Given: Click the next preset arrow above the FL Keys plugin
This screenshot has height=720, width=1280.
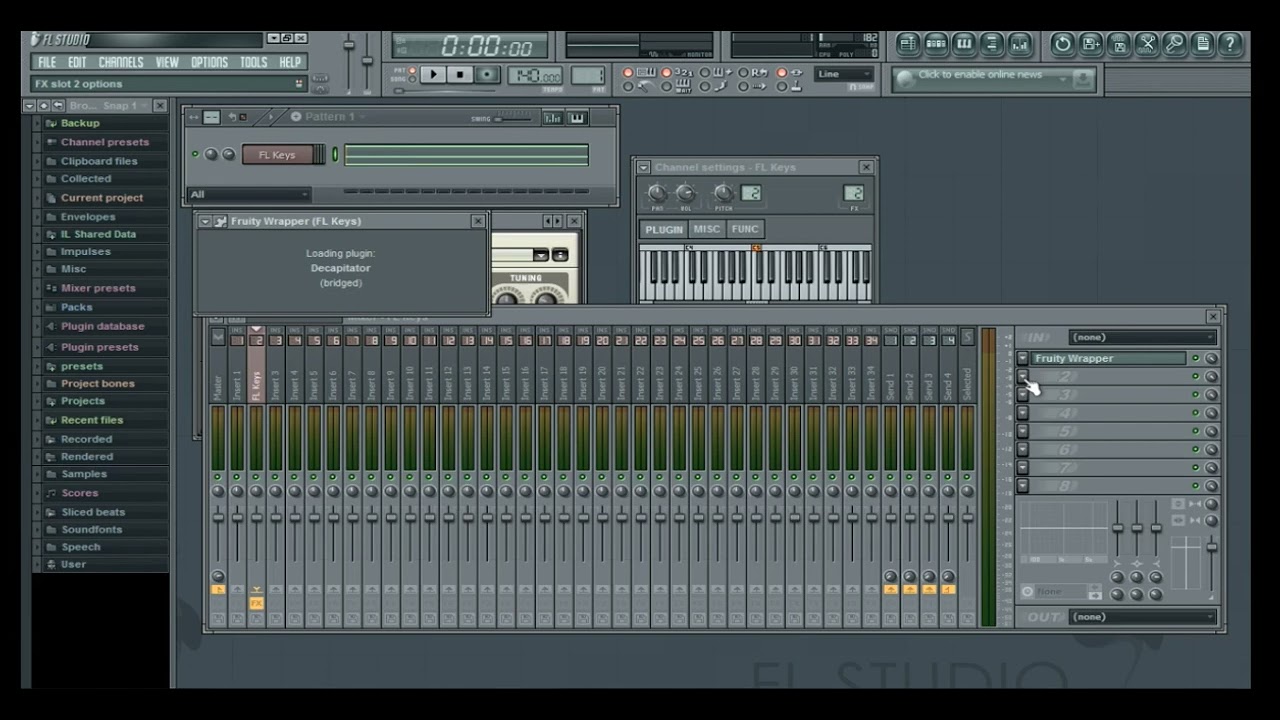Looking at the screenshot, I should (x=556, y=221).
